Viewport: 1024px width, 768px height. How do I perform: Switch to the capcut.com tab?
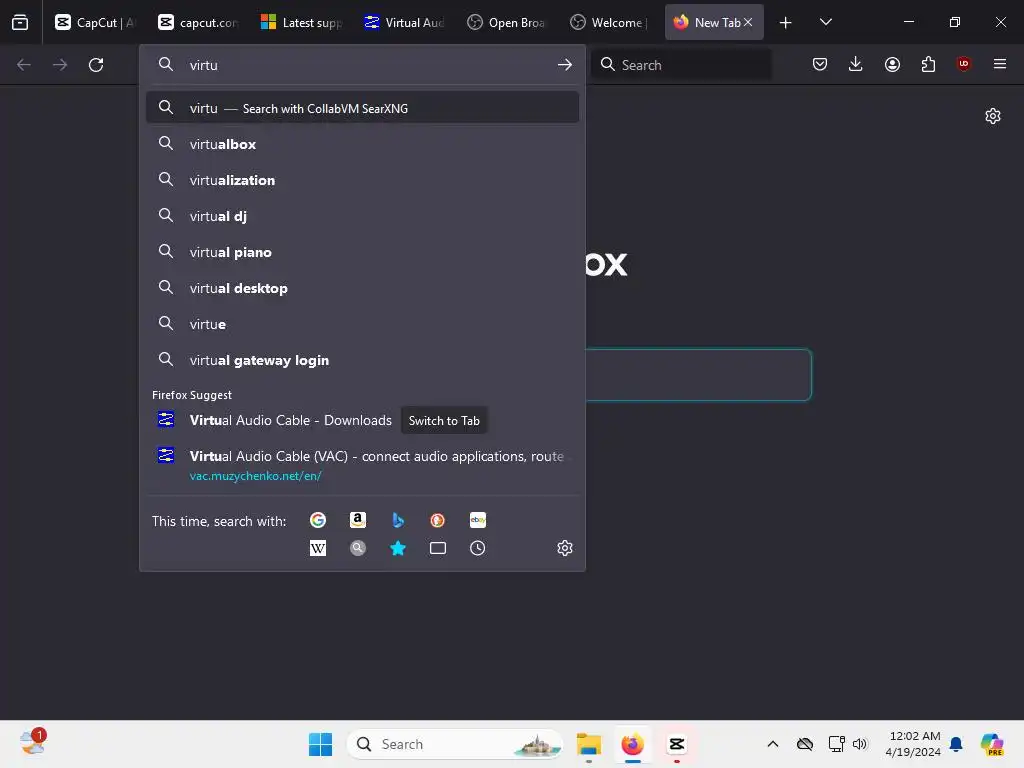[198, 22]
